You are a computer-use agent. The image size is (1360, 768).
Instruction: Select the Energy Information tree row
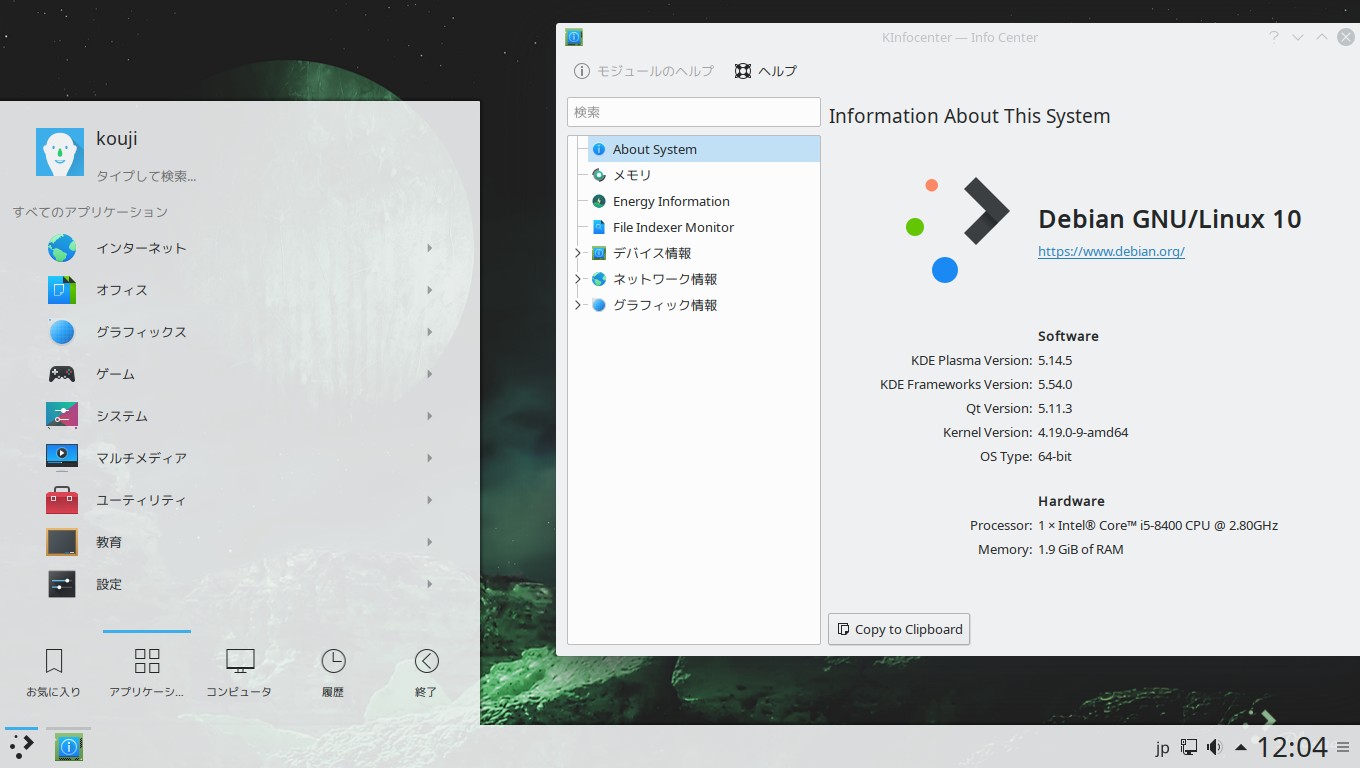[x=704, y=201]
